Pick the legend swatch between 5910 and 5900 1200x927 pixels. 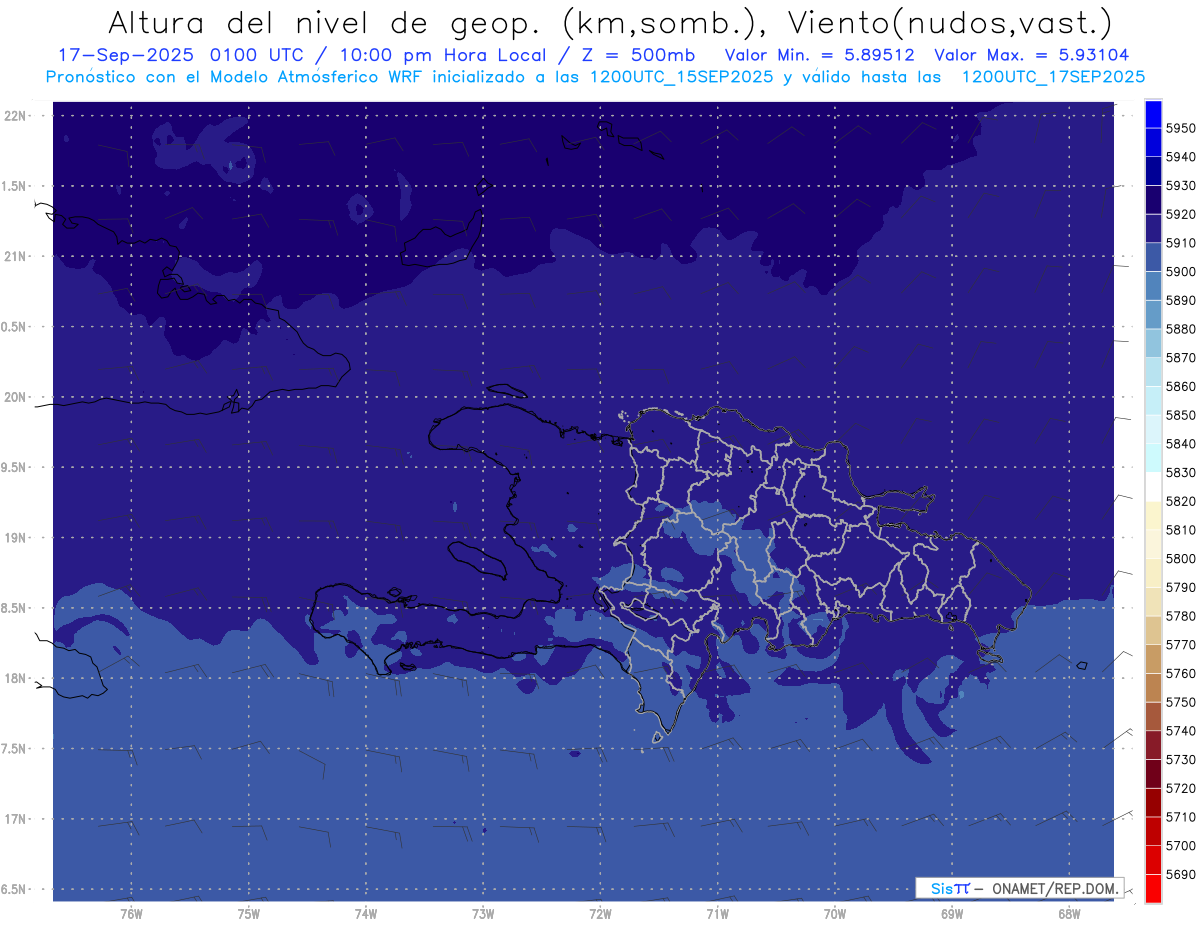(1153, 257)
